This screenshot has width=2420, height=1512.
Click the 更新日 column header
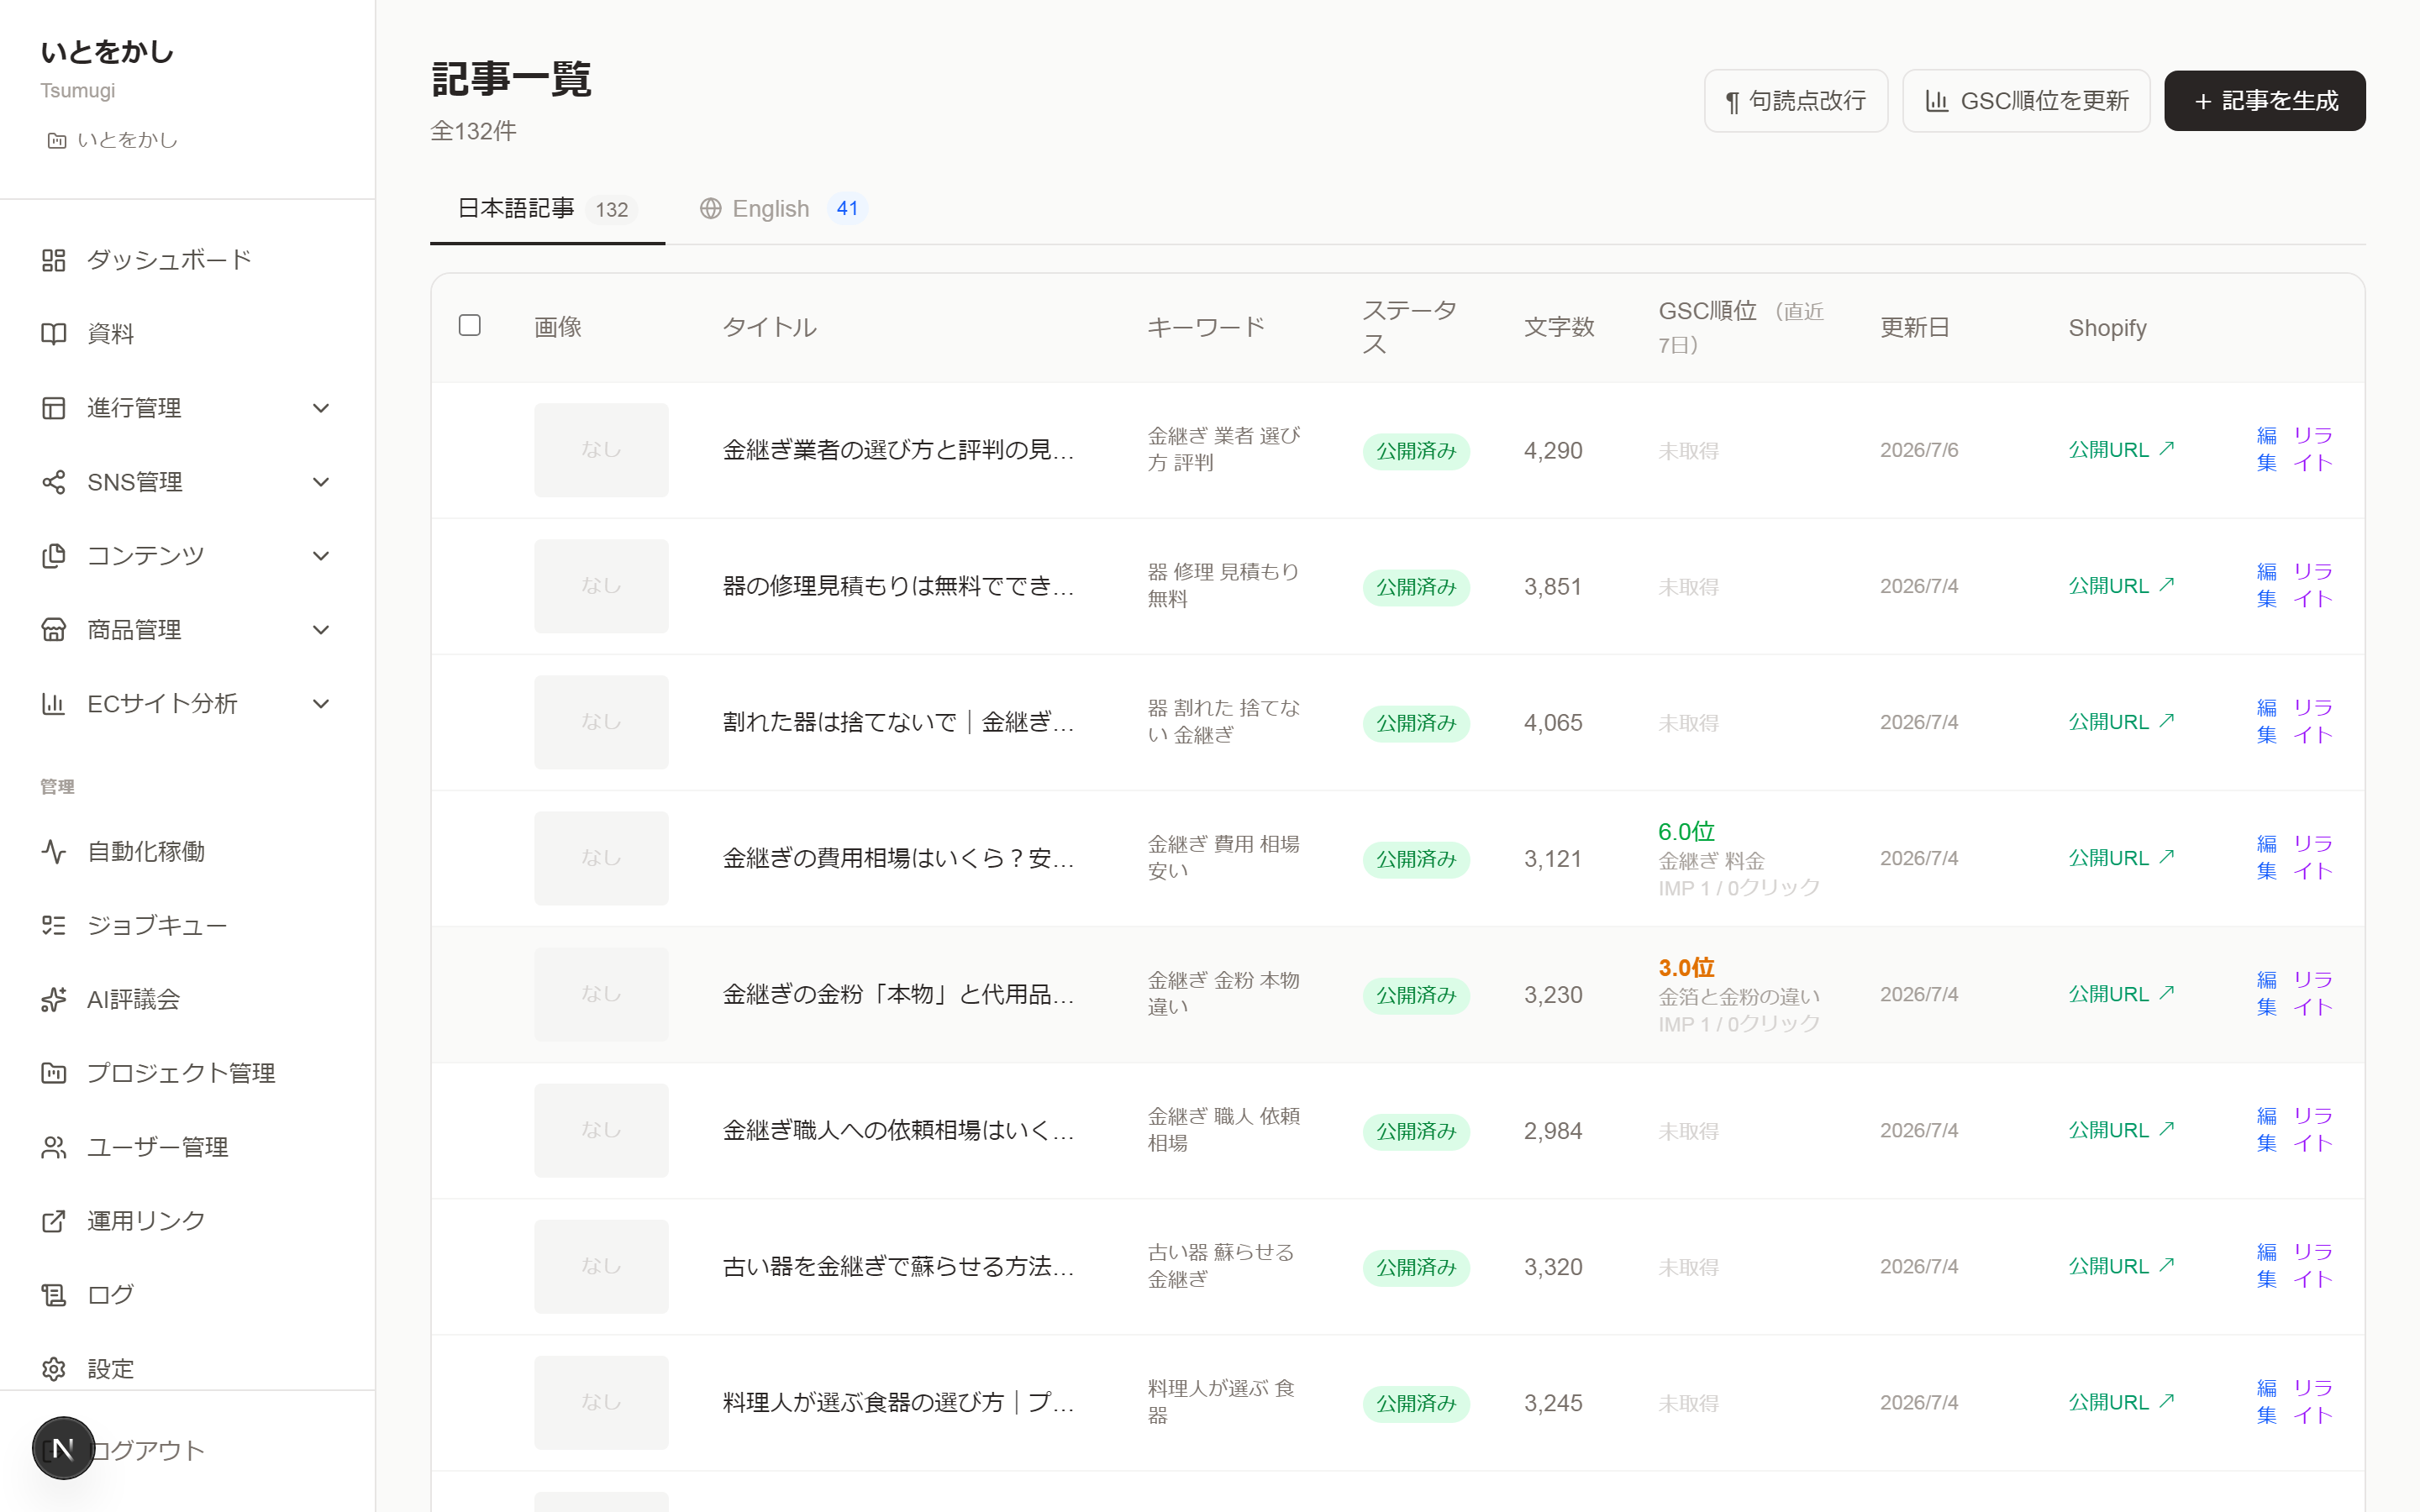pyautogui.click(x=1914, y=327)
